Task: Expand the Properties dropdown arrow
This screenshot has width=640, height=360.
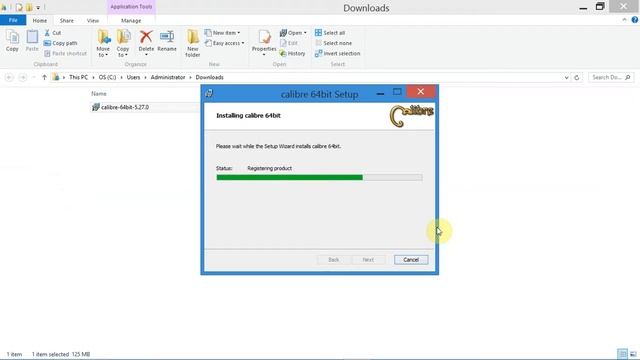Action: (264, 55)
